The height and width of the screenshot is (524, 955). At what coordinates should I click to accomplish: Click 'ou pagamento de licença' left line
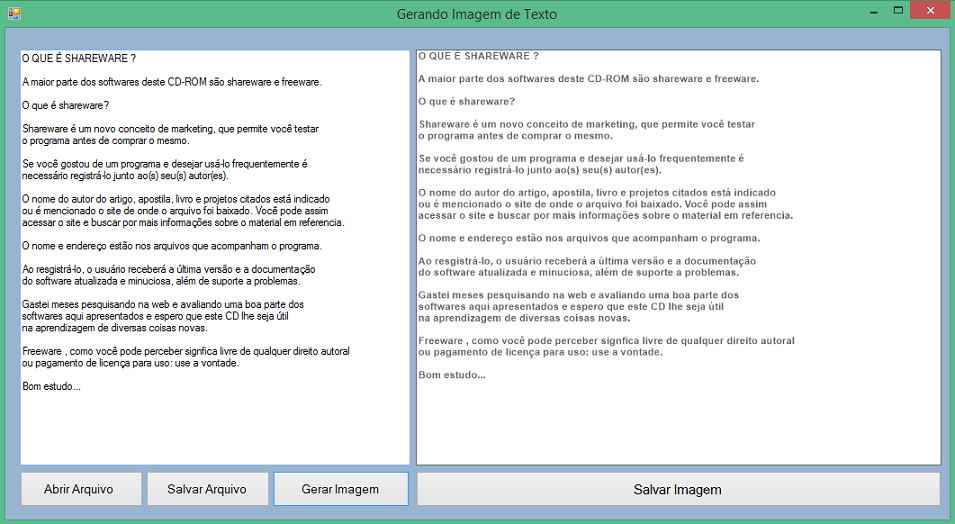point(131,363)
